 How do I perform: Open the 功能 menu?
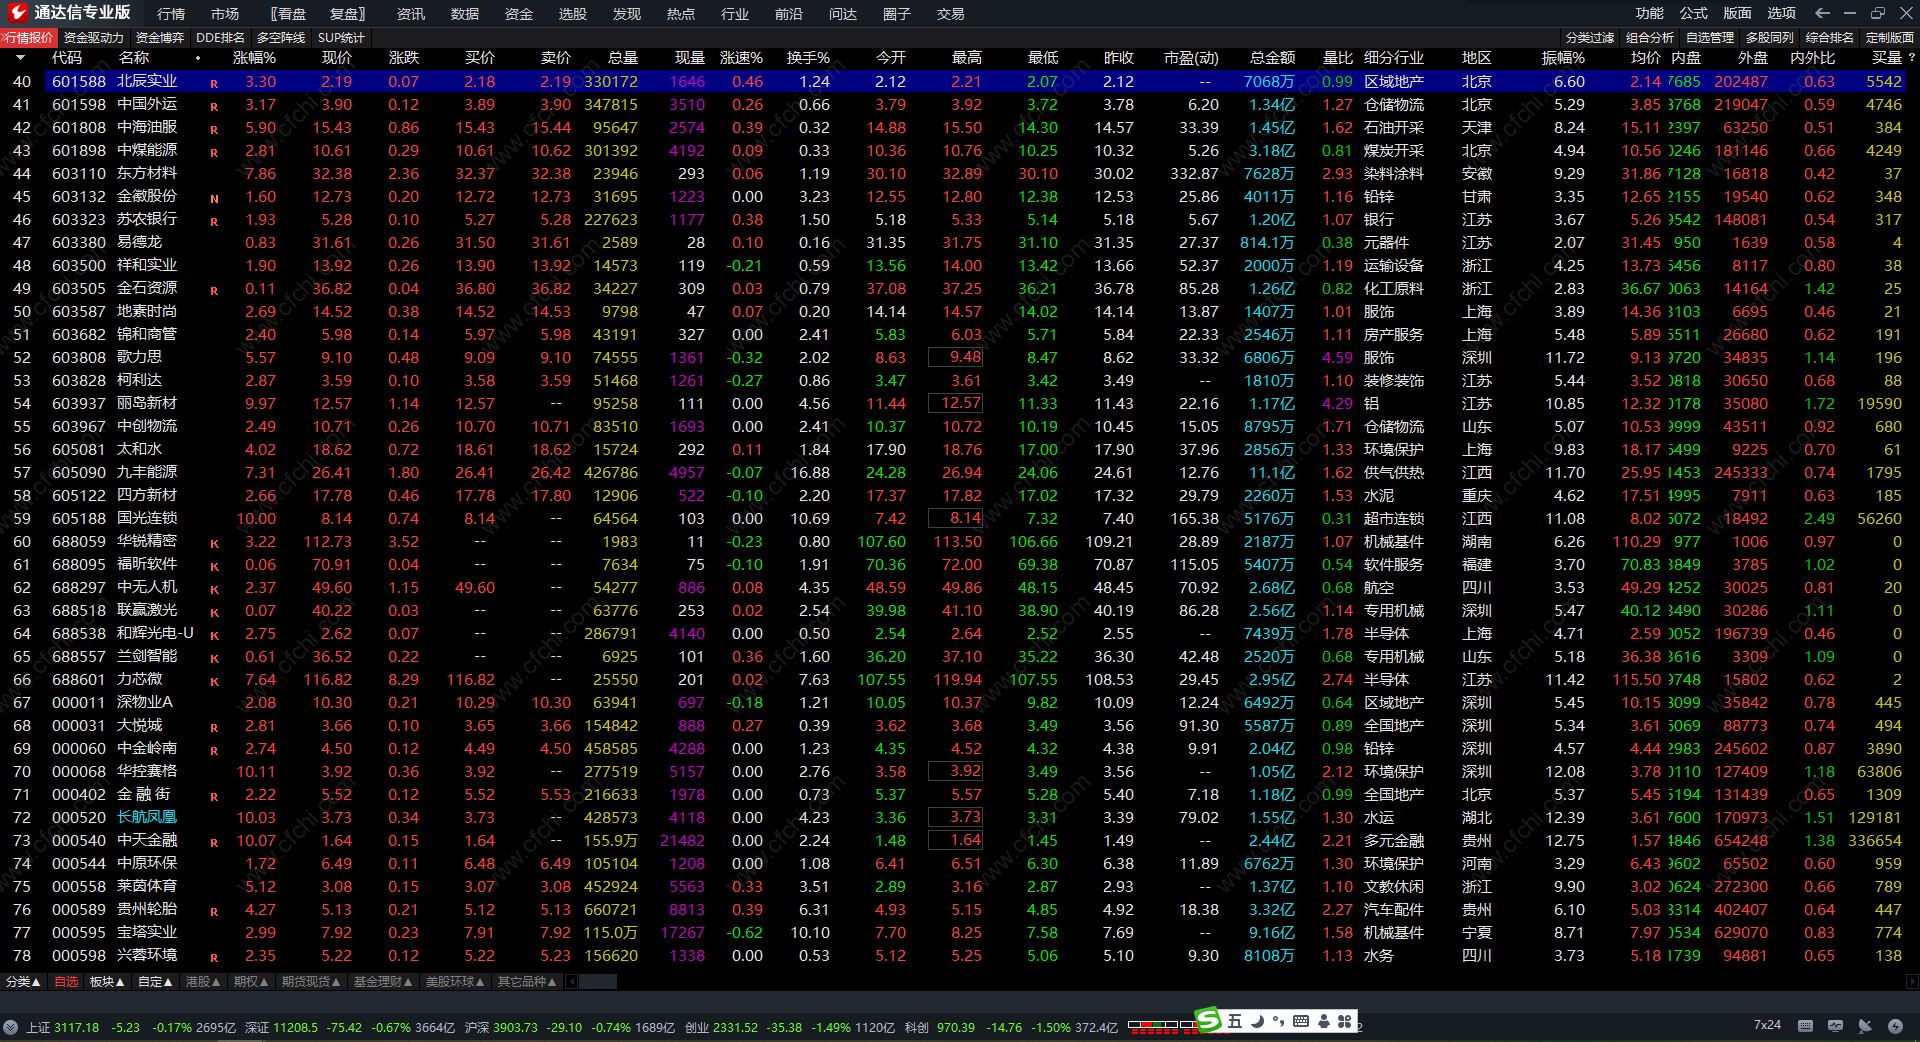[1650, 14]
